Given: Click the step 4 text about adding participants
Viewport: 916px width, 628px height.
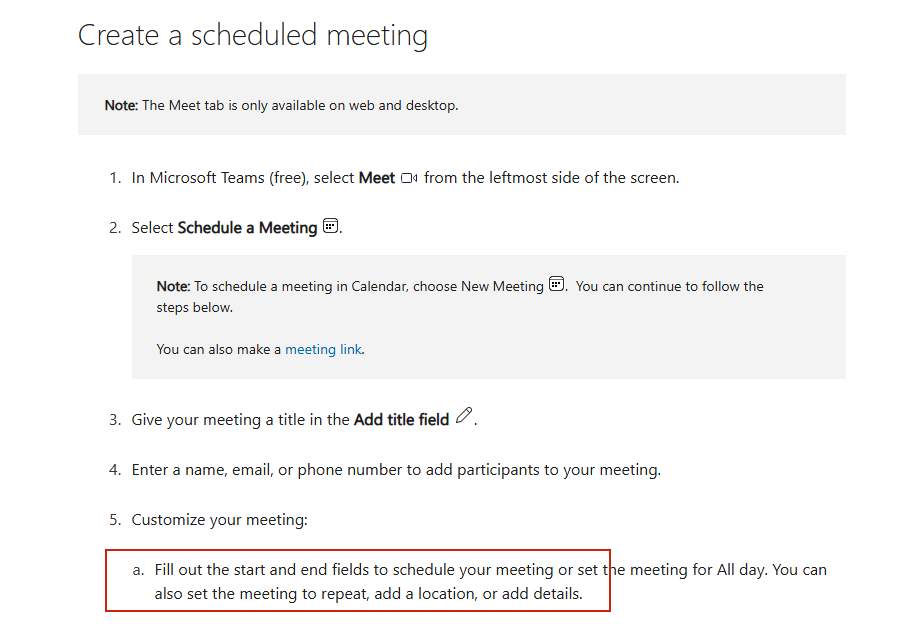Looking at the screenshot, I should click(396, 470).
